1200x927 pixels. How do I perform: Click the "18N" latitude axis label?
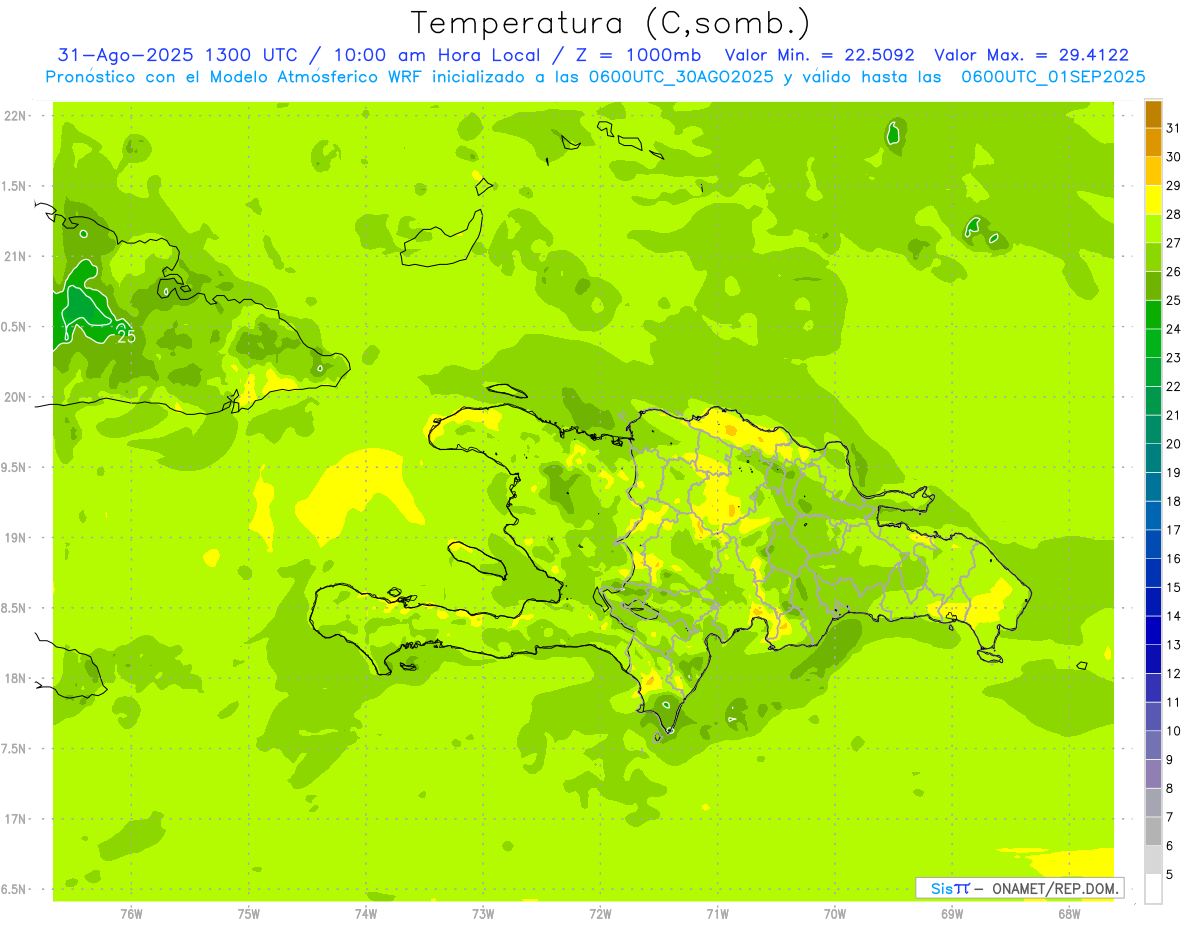coord(15,678)
